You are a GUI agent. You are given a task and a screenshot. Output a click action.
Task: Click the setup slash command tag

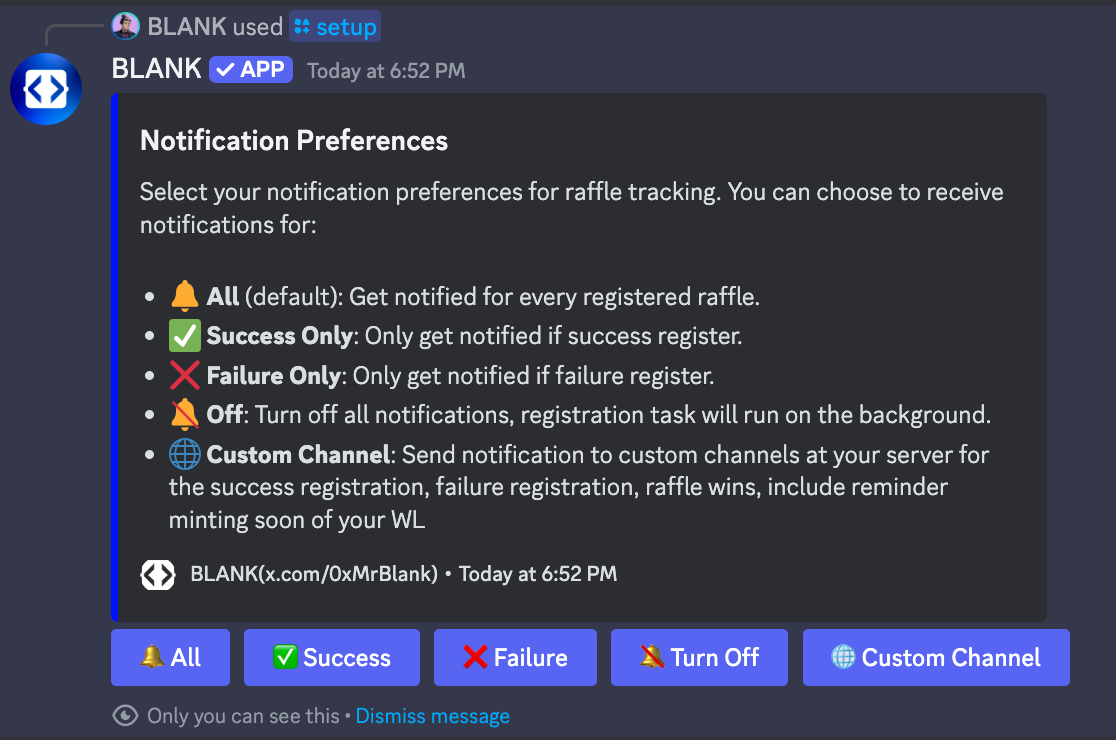coord(335,27)
